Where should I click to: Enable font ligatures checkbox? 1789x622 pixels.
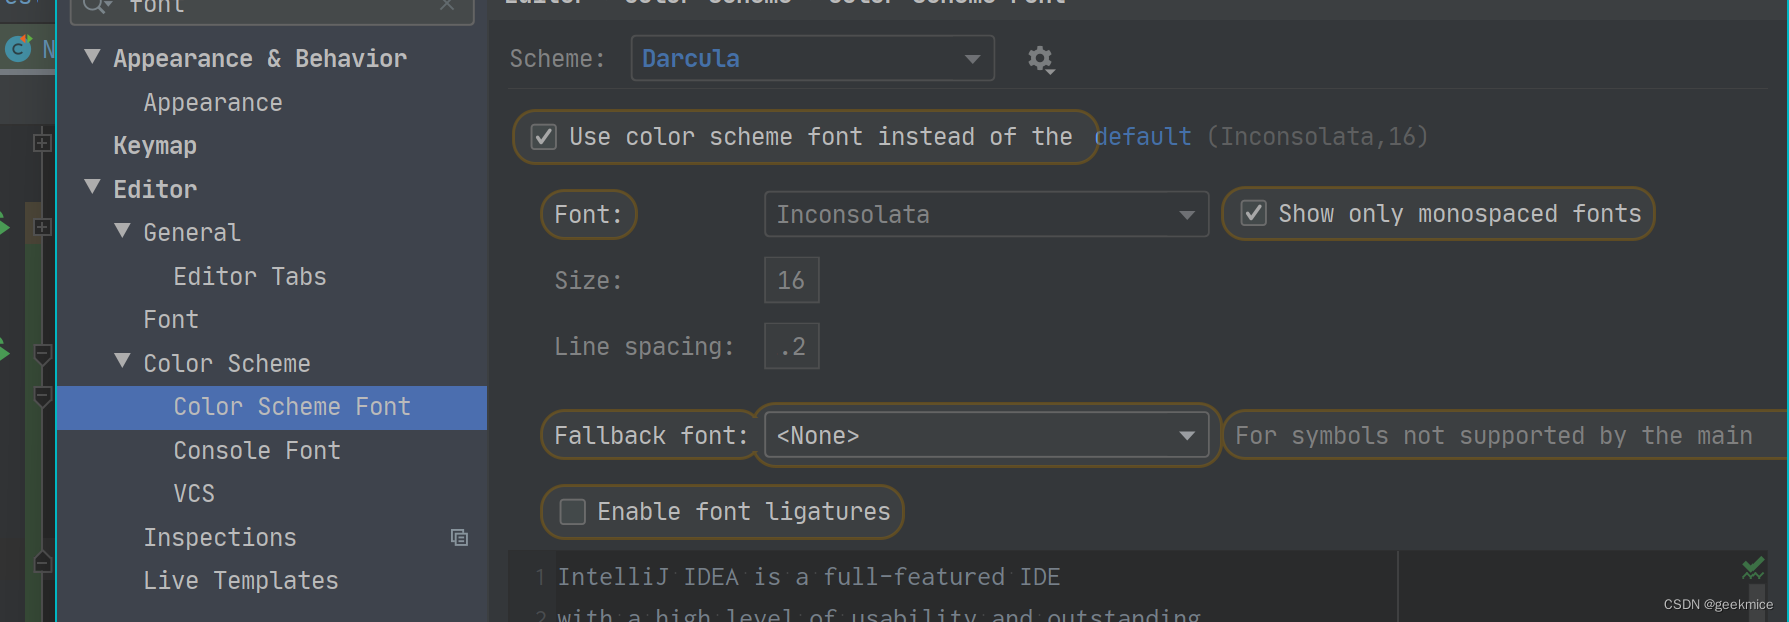pyautogui.click(x=573, y=512)
